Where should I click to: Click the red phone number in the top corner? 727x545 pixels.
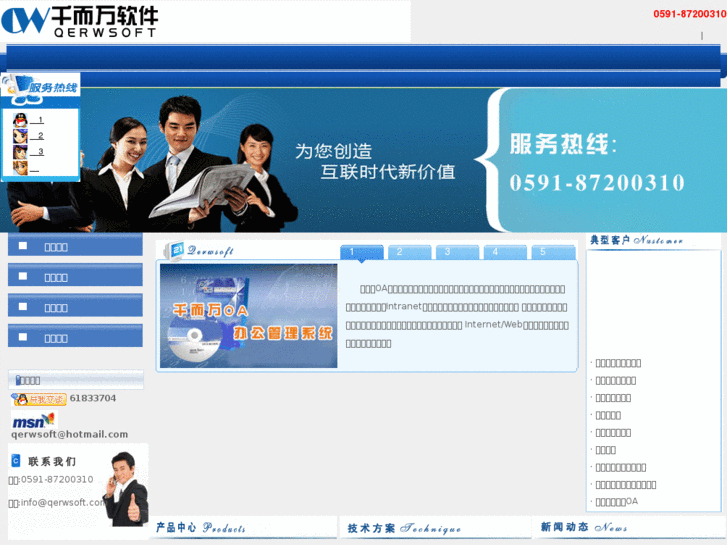coord(690,14)
